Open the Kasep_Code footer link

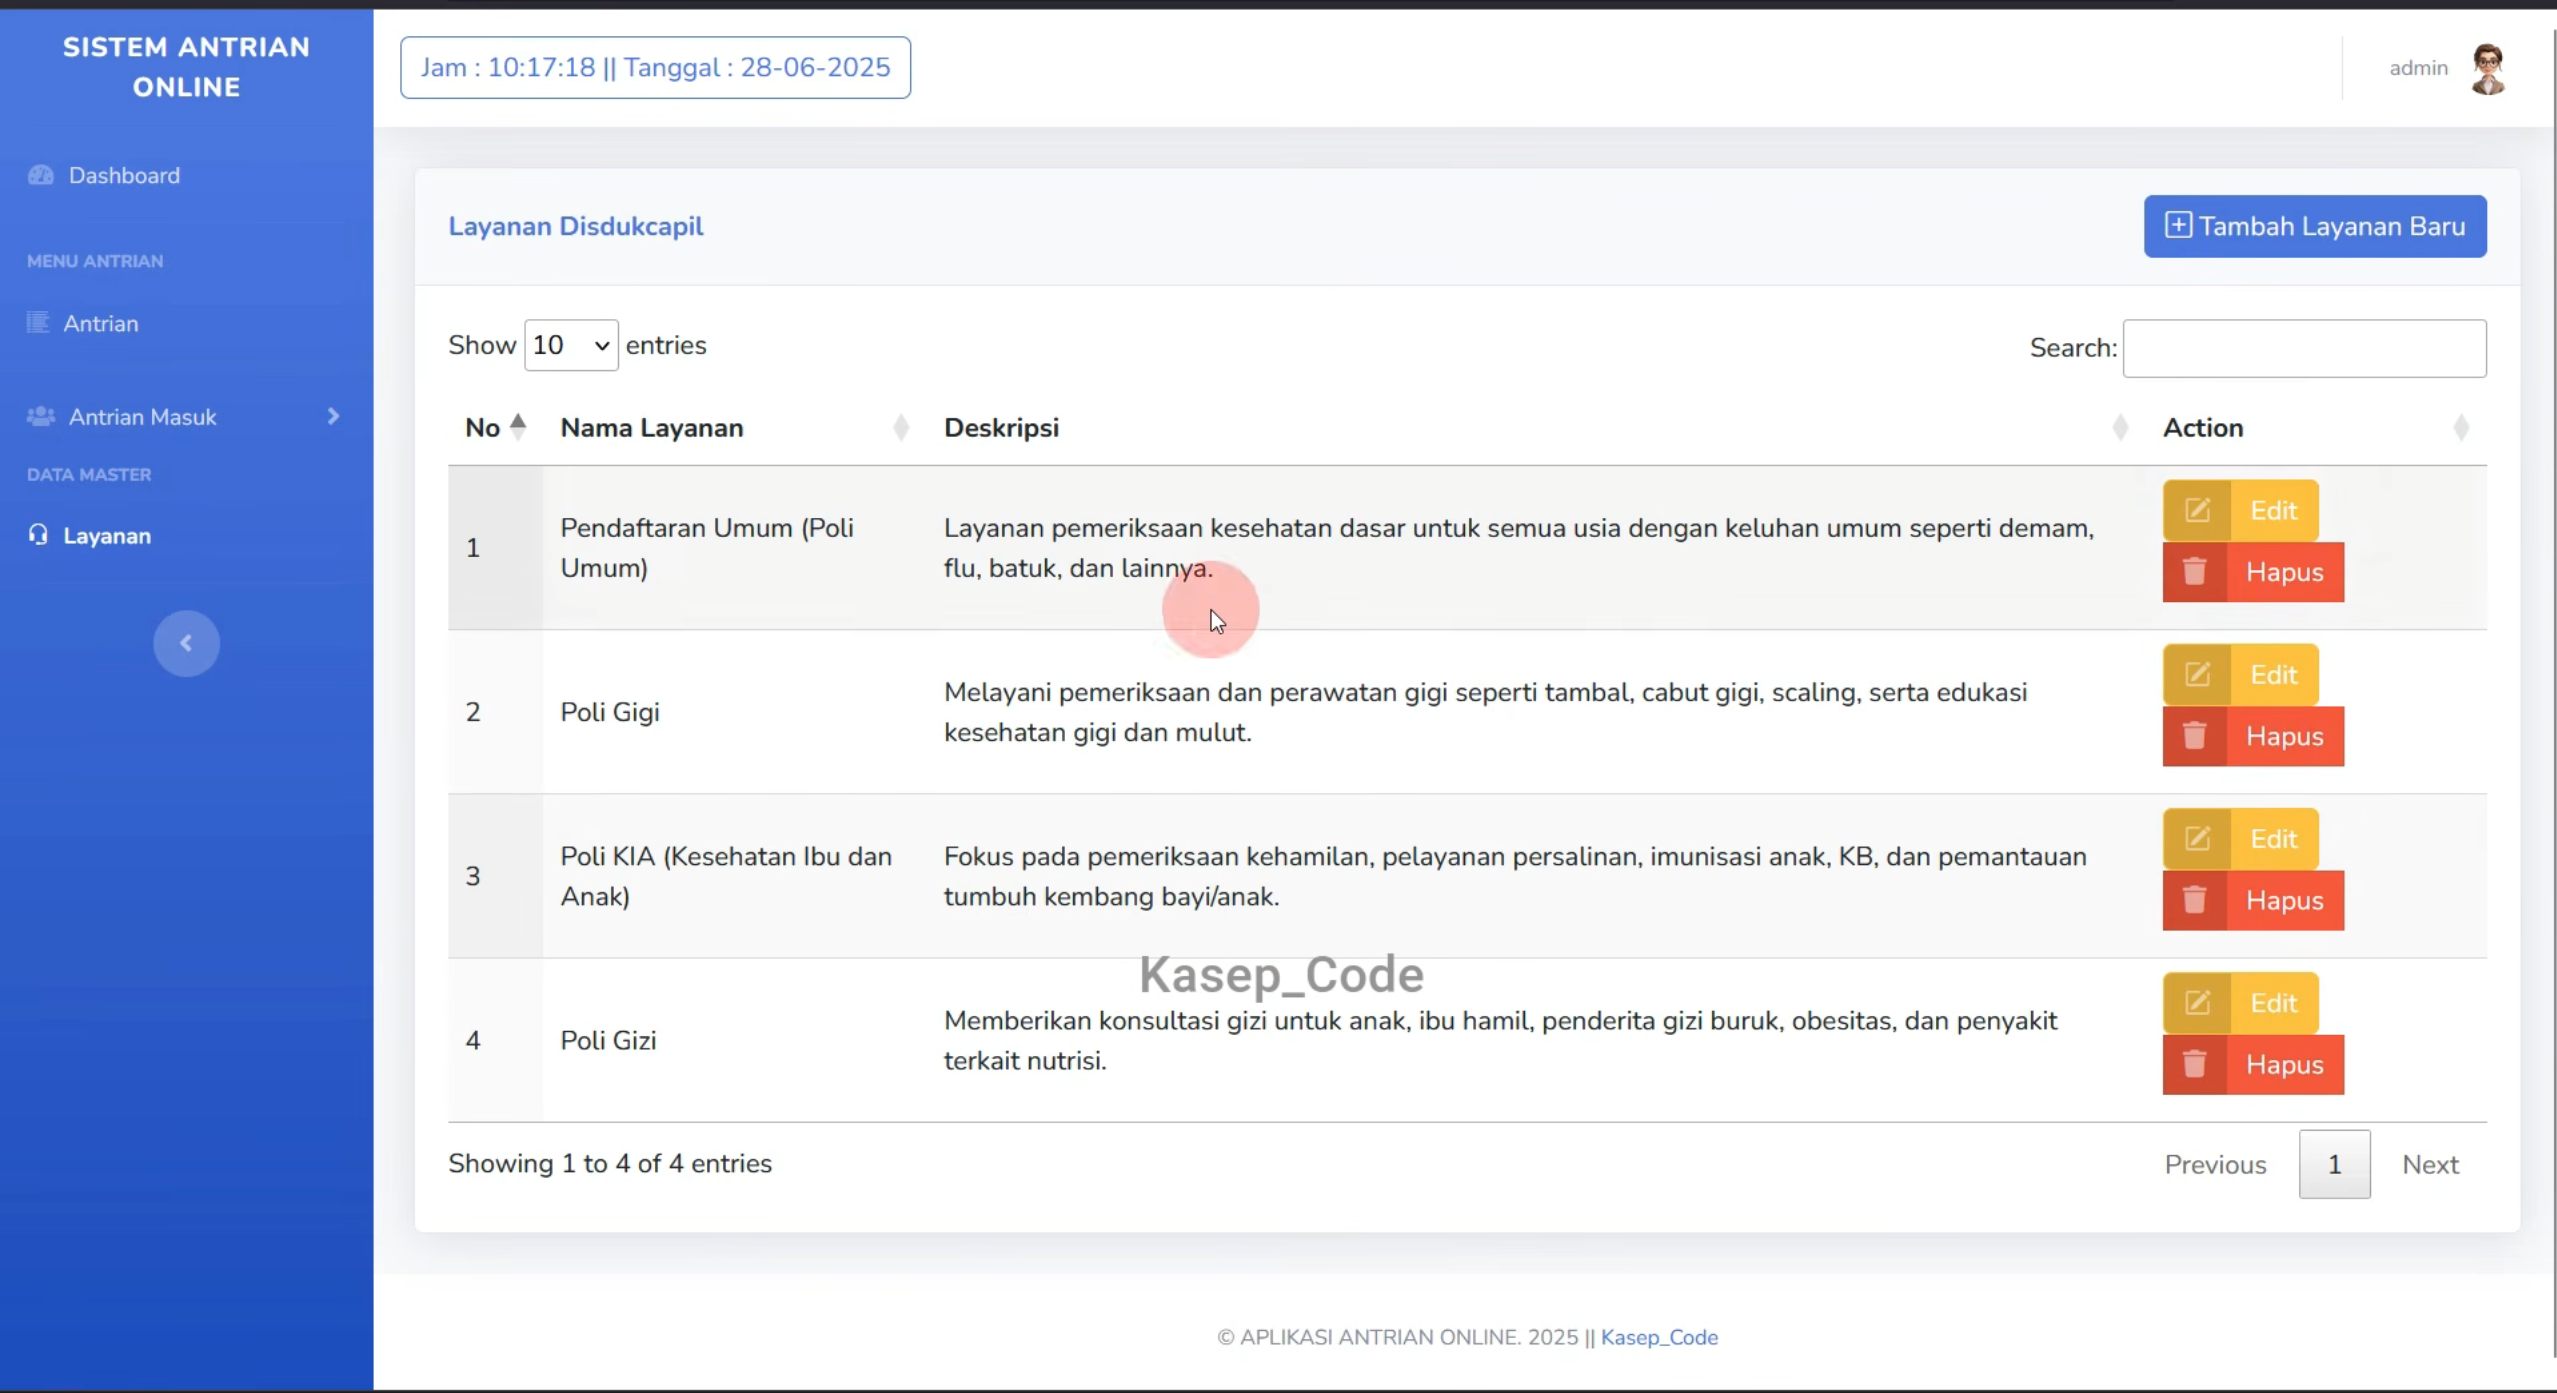[x=1659, y=1337]
